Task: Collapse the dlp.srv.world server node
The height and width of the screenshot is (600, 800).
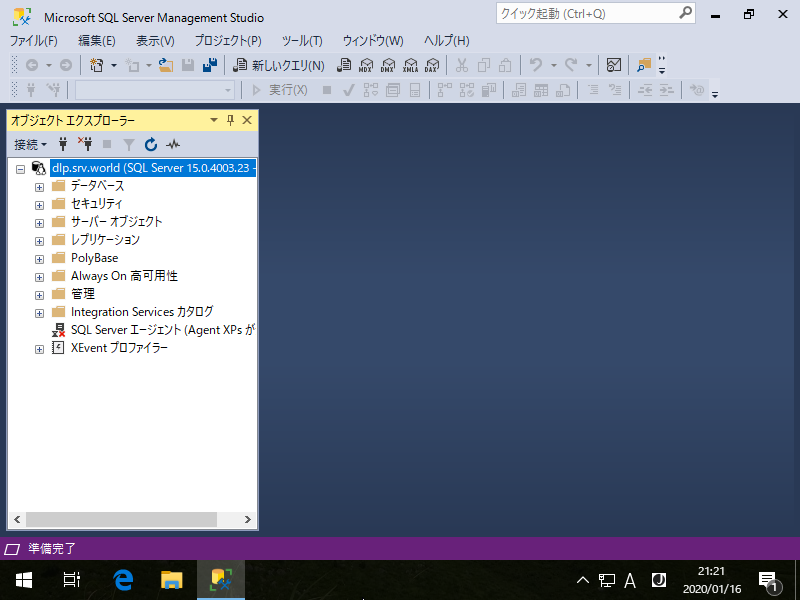Action: (x=20, y=169)
